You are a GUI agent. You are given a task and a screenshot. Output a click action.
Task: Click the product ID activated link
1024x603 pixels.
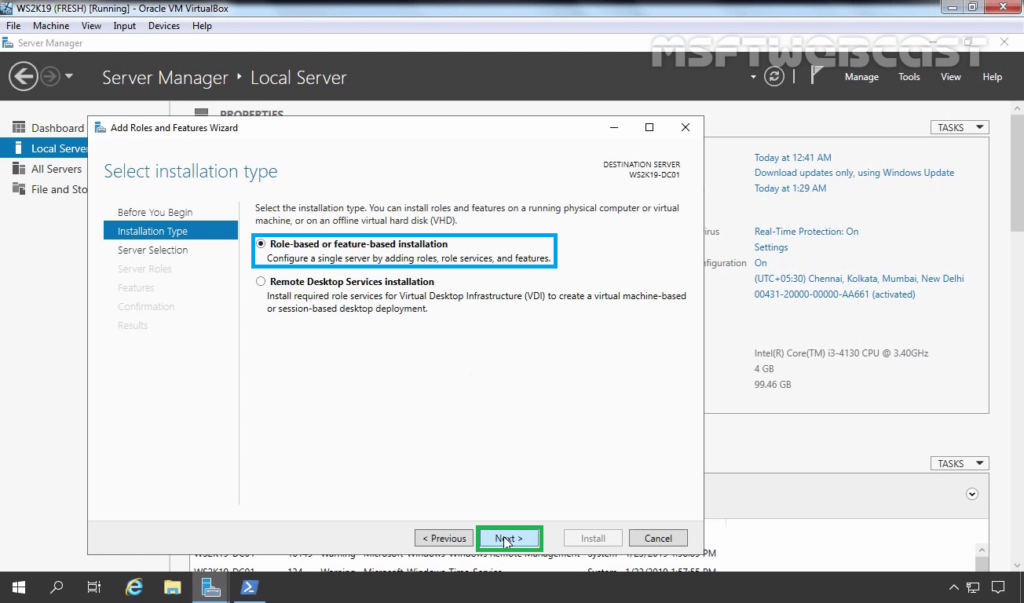click(835, 294)
